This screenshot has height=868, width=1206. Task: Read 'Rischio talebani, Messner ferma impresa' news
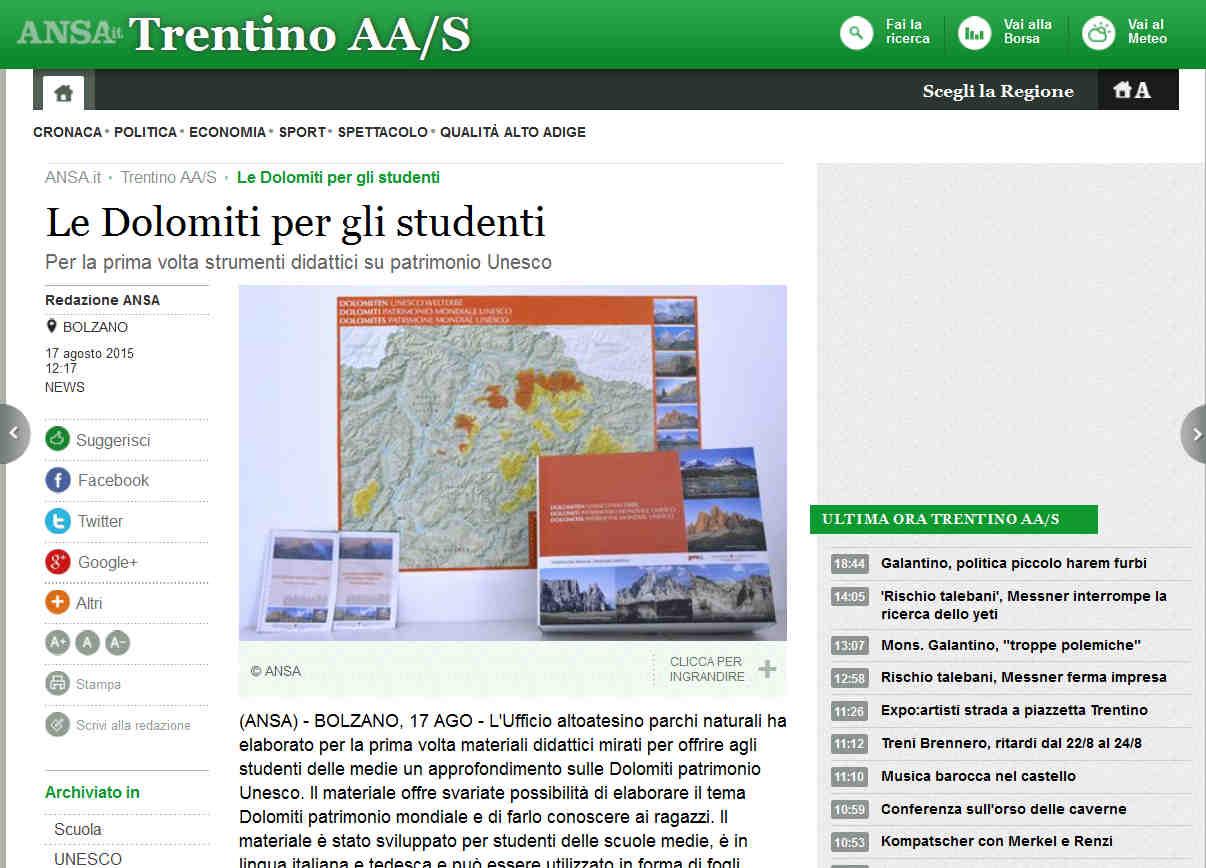pyautogui.click(x=1024, y=677)
